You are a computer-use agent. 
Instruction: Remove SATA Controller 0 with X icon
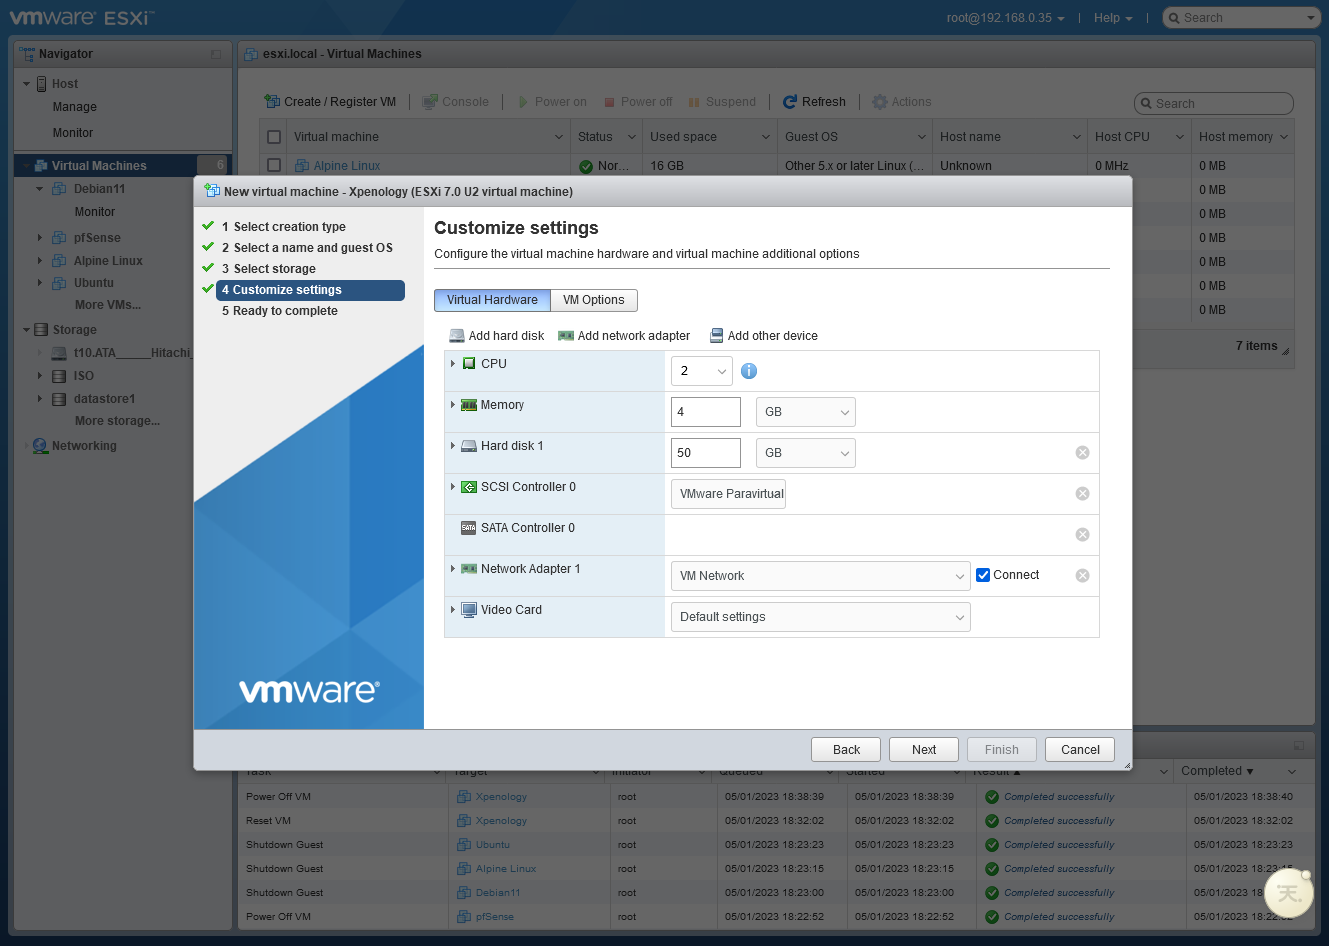click(x=1082, y=535)
